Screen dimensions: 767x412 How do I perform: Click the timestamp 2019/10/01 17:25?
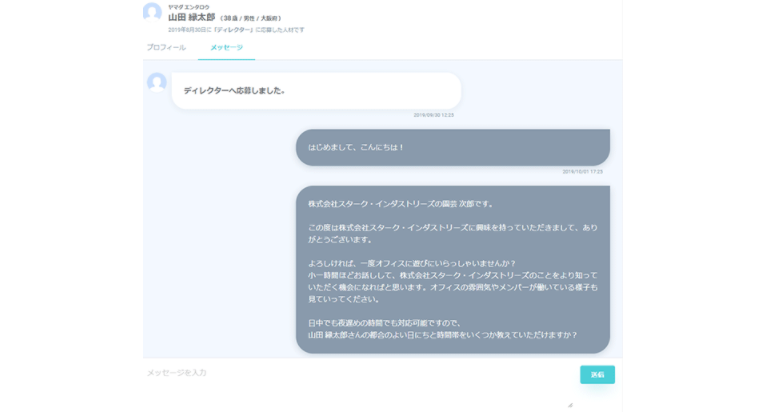click(x=582, y=172)
